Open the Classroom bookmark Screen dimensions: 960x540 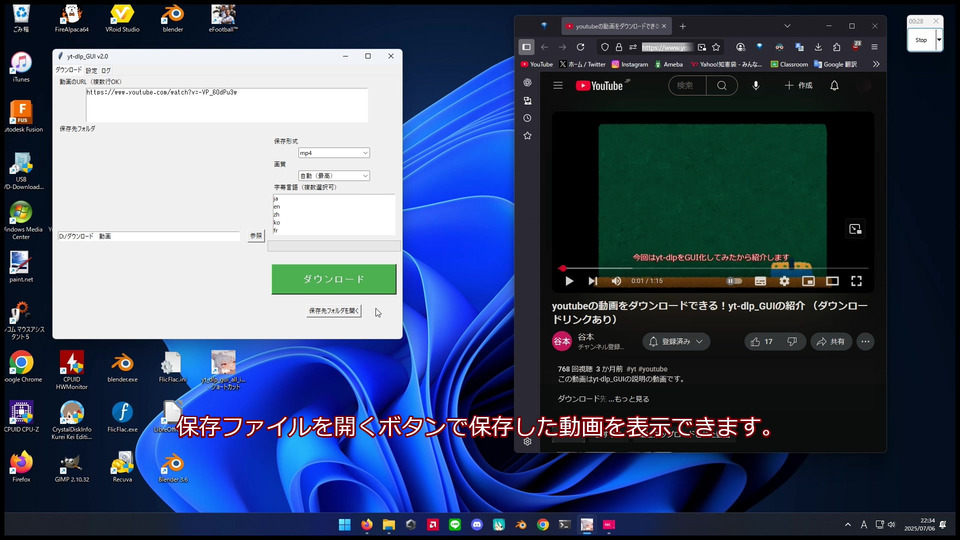[x=789, y=64]
